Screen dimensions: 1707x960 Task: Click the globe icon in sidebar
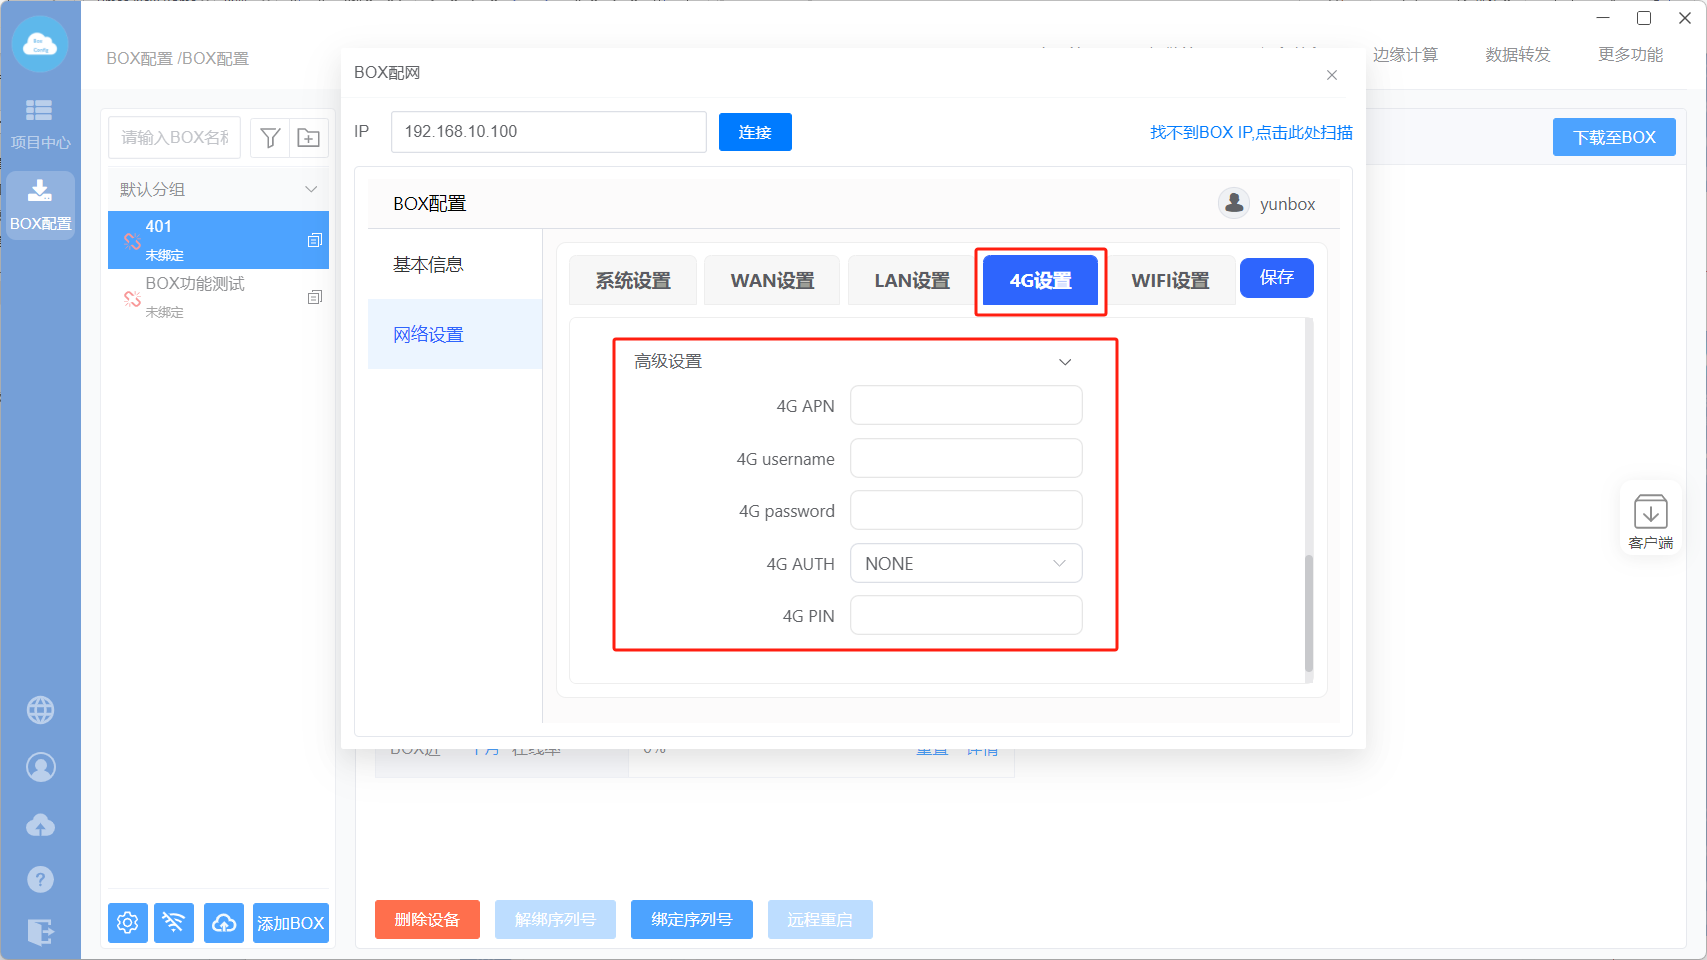pos(40,710)
